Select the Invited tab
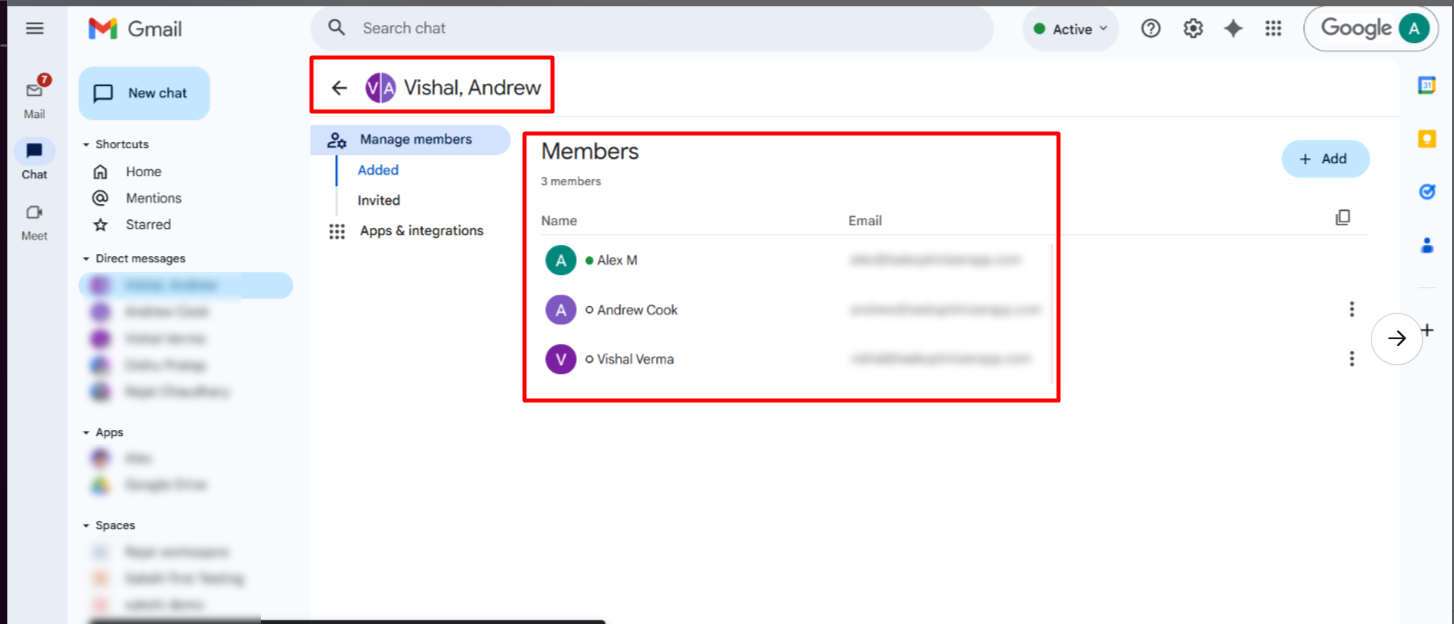The height and width of the screenshot is (624, 1454). 379,200
